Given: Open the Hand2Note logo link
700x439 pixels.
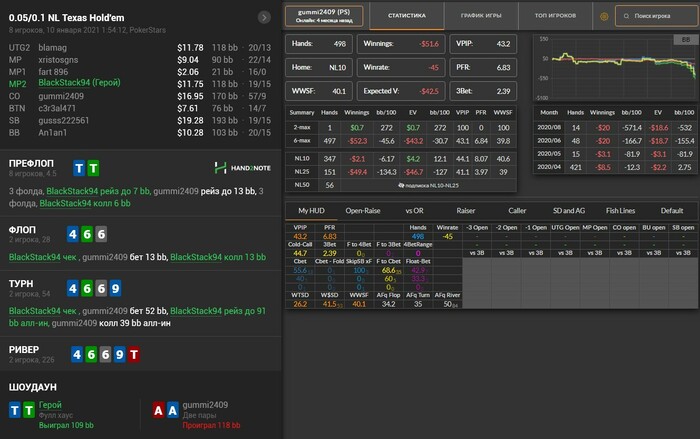Looking at the screenshot, I should tap(242, 168).
